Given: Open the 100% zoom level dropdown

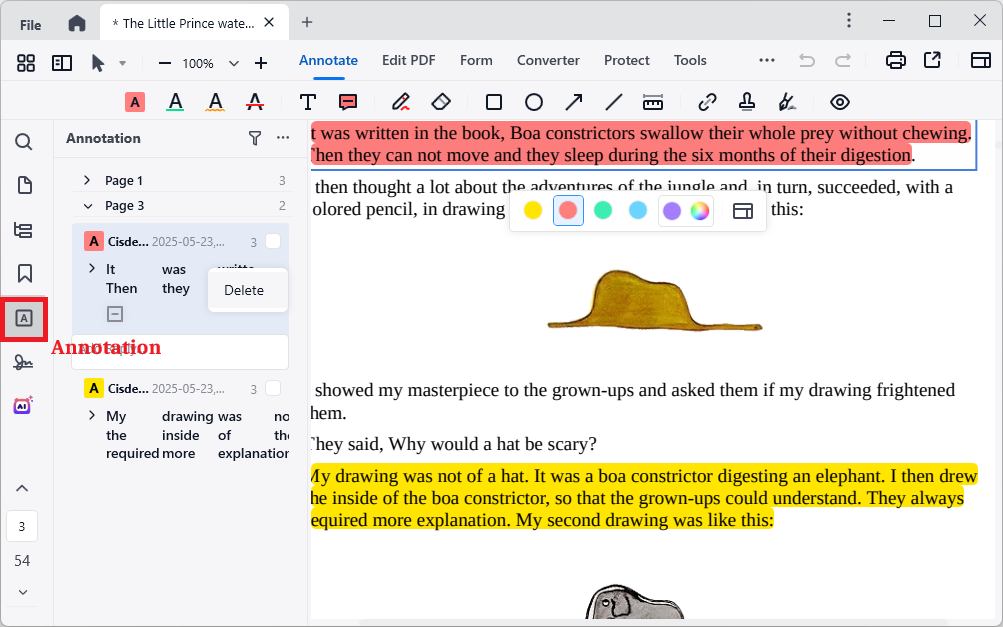Looking at the screenshot, I should click(x=233, y=62).
